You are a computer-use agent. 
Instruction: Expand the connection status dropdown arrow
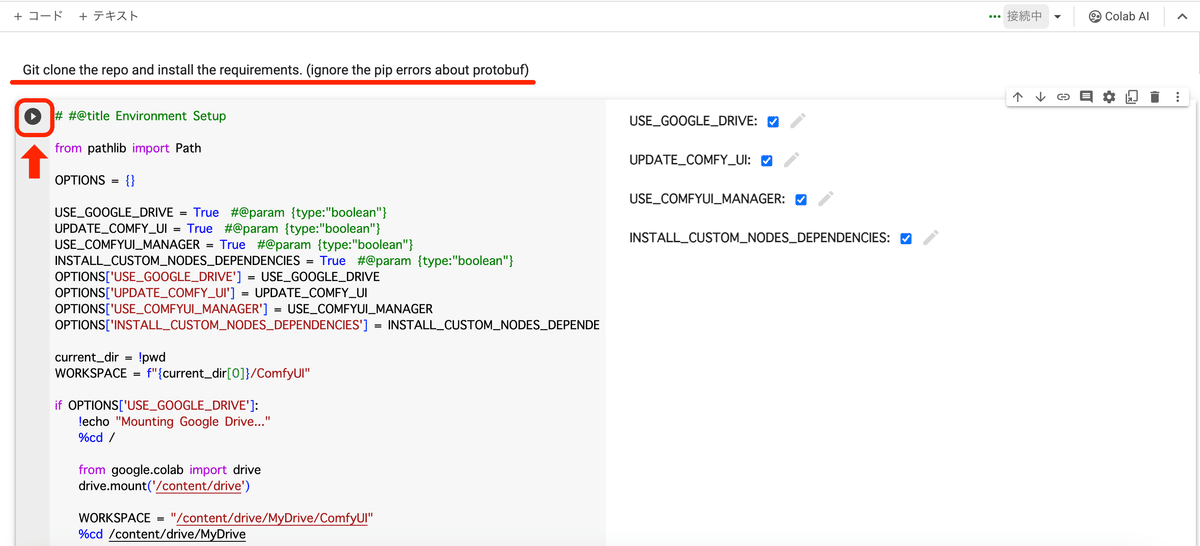point(1058,17)
